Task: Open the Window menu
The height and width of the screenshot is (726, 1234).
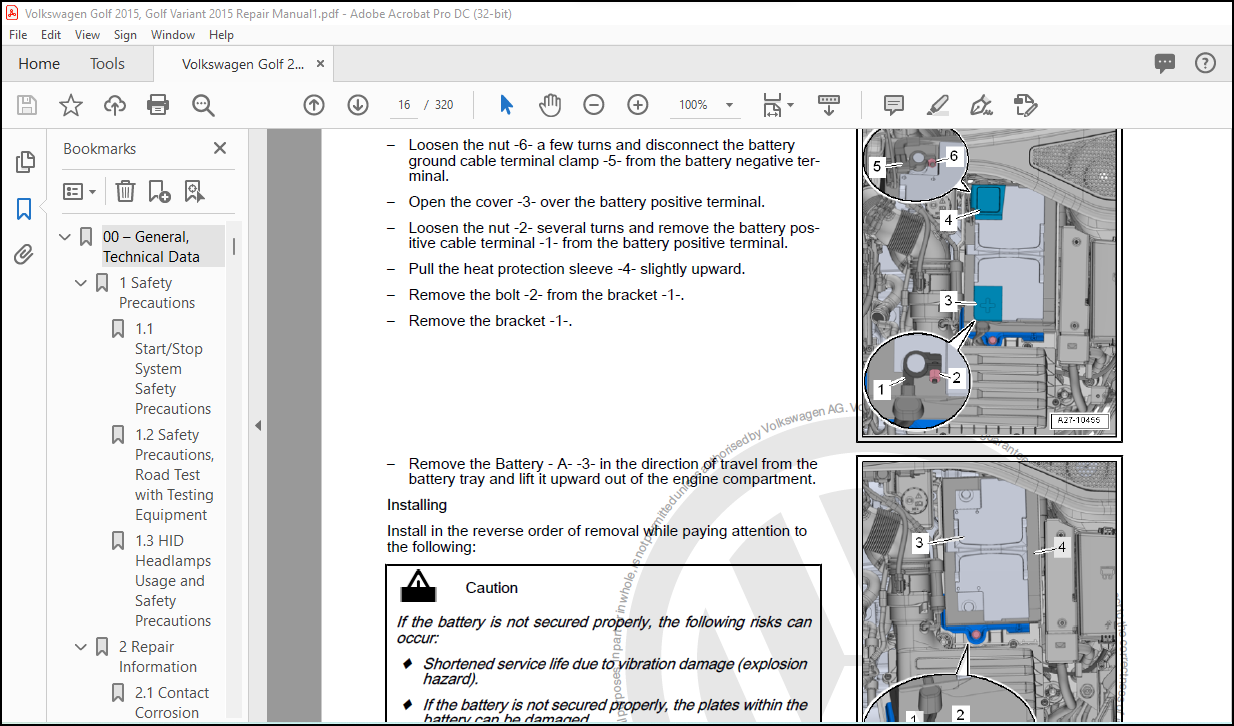Action: [173, 34]
